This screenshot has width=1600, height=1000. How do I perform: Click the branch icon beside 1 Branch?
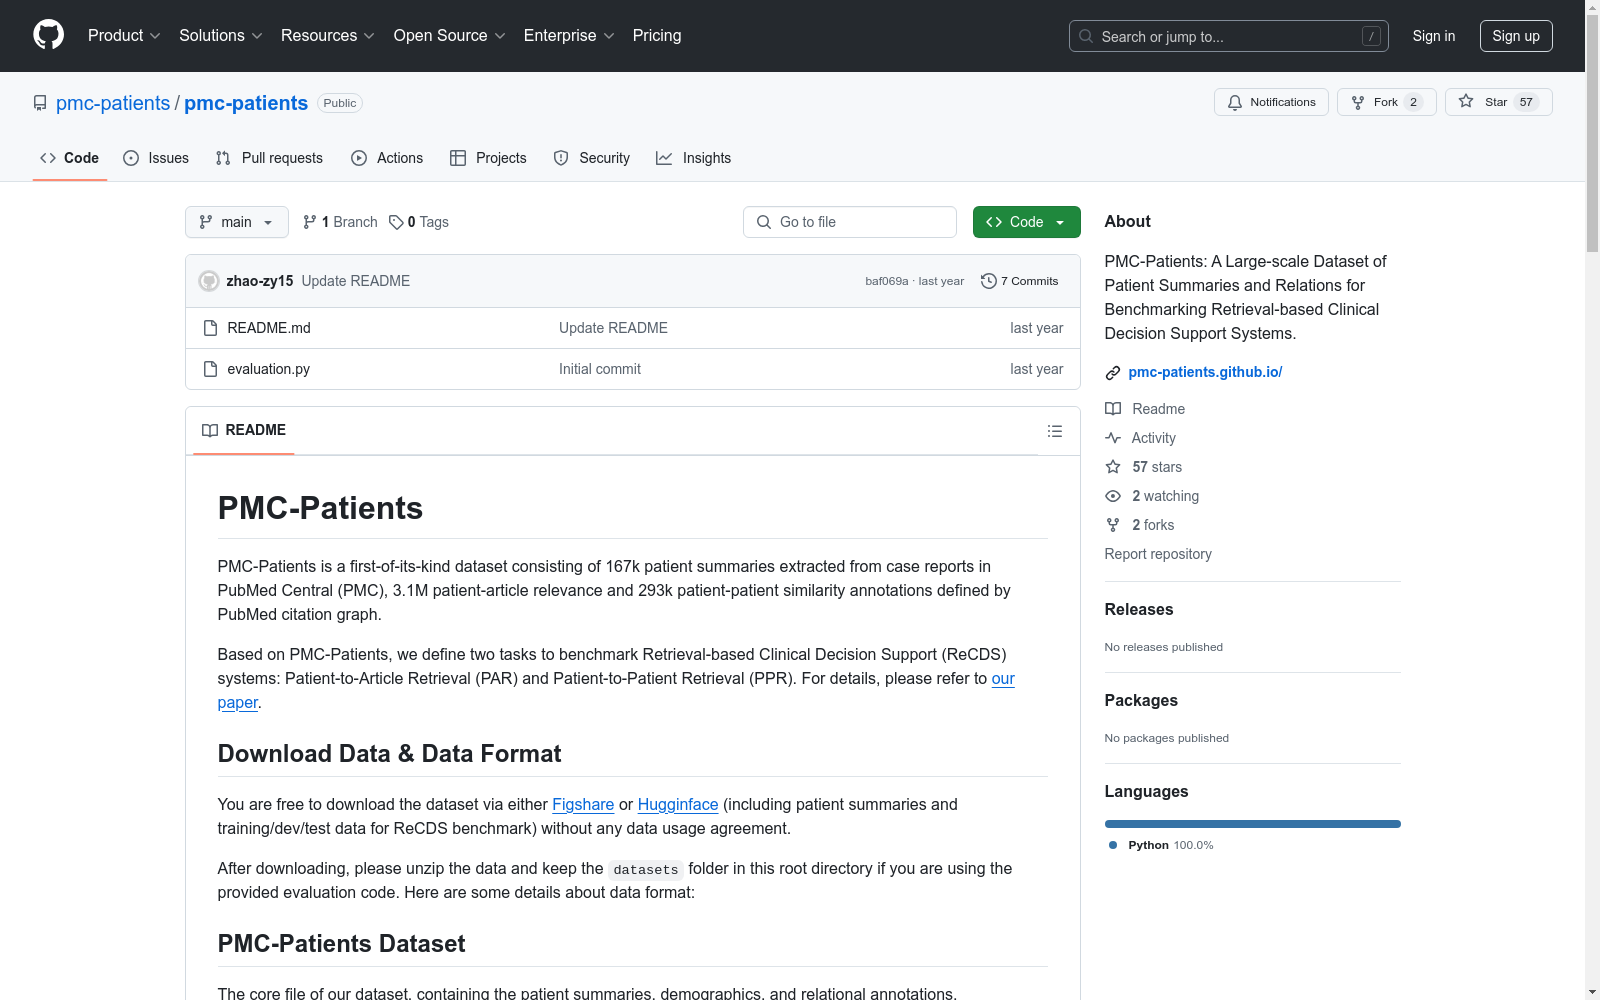[x=310, y=222]
